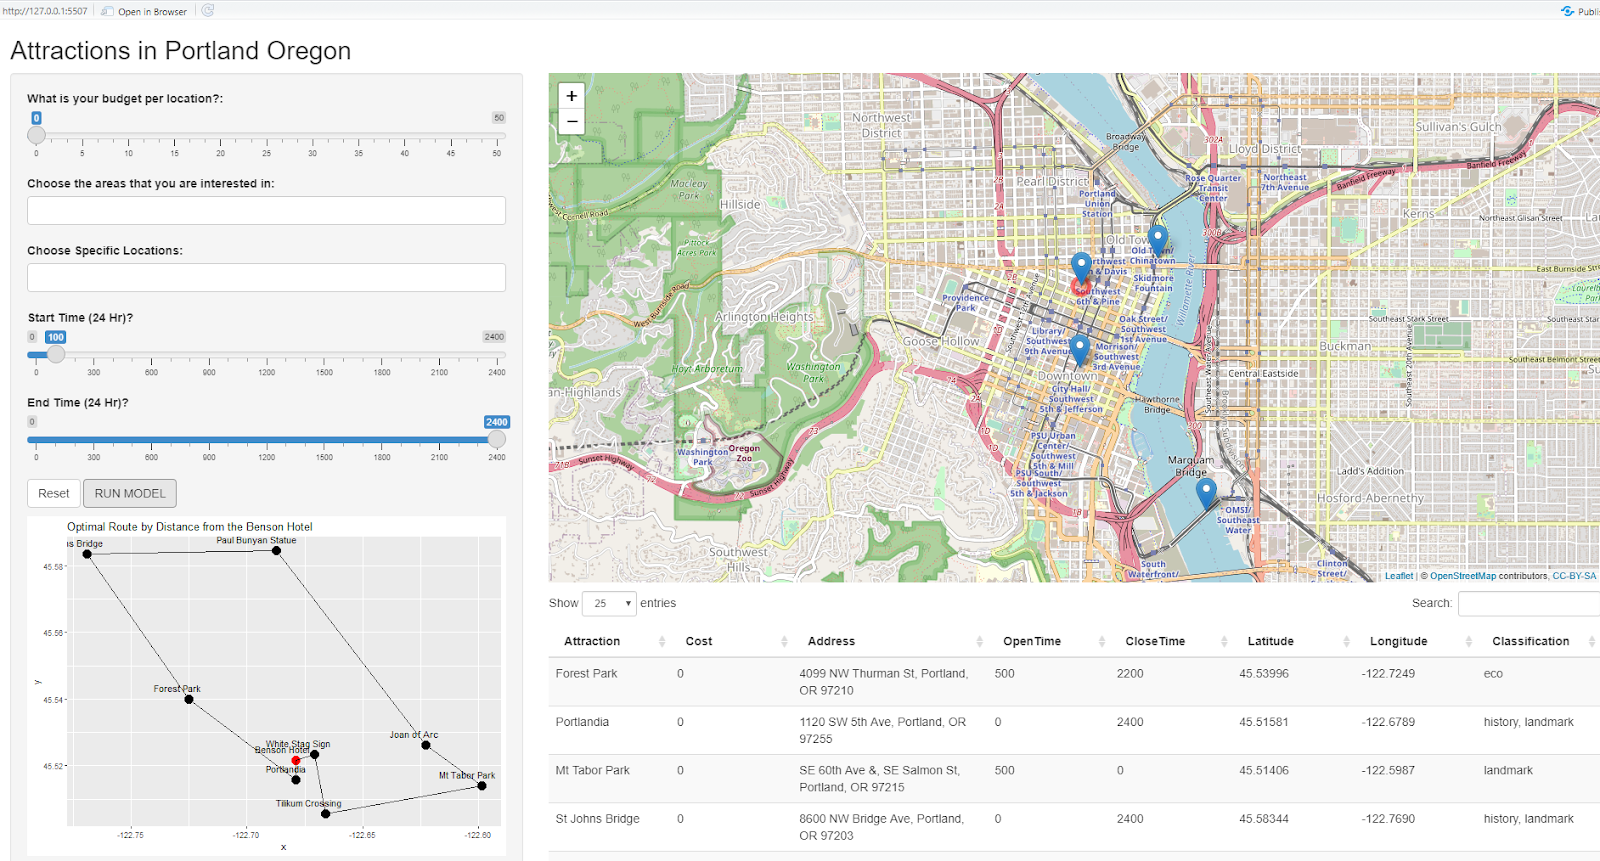
Task: Zoom out on the map
Action: (x=571, y=122)
